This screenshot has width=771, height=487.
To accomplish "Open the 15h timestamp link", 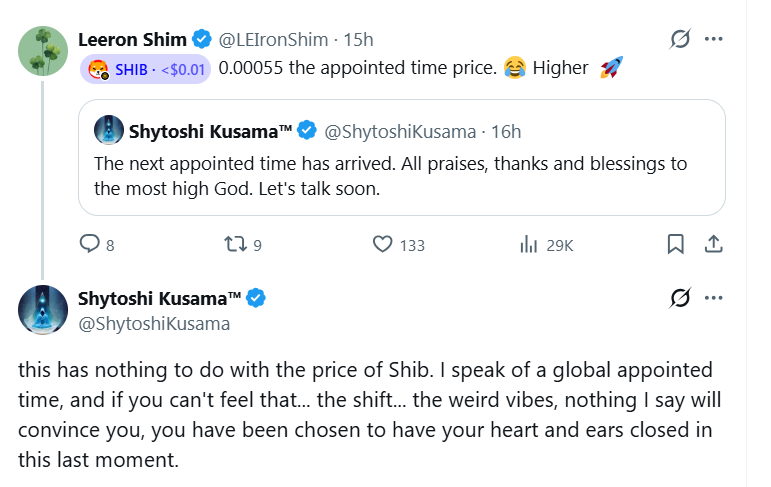I will pyautogui.click(x=358, y=40).
